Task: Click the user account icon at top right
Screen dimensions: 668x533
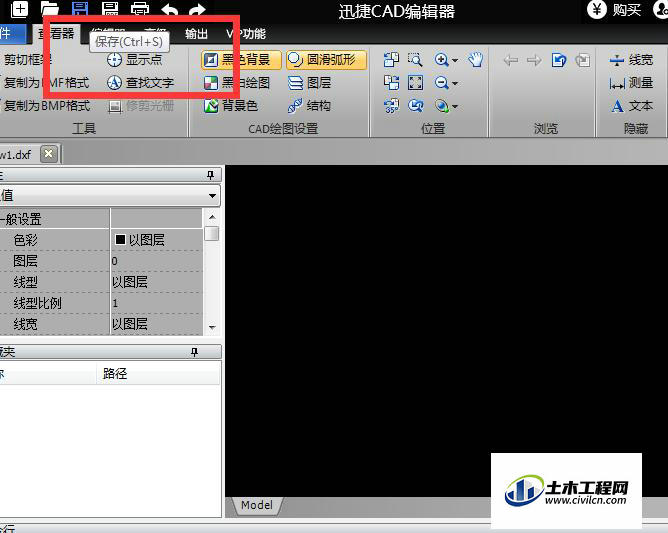Action: (660, 9)
